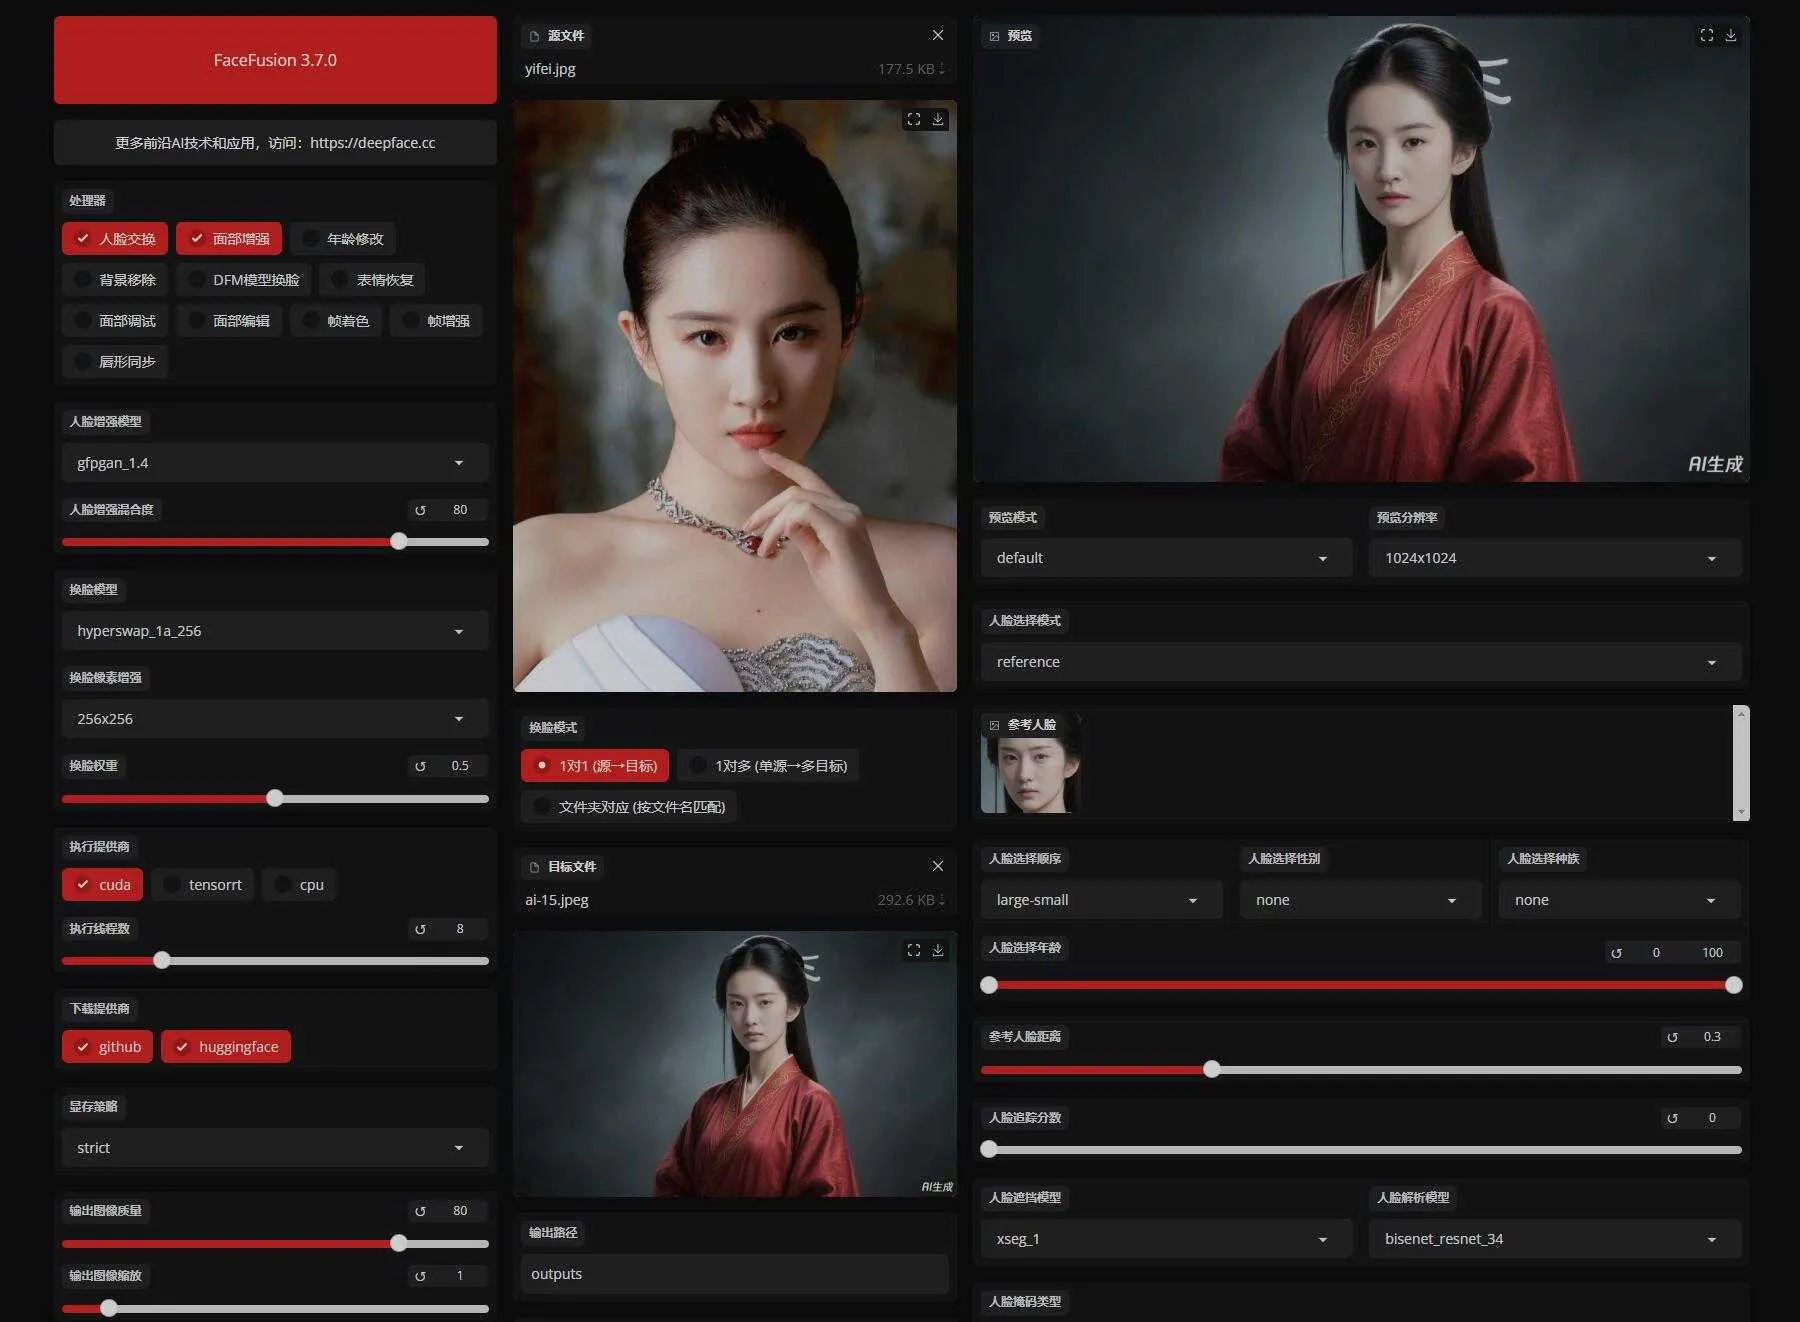Enable the 唇形同步 processor
The height and width of the screenshot is (1322, 1800).
[x=115, y=362]
